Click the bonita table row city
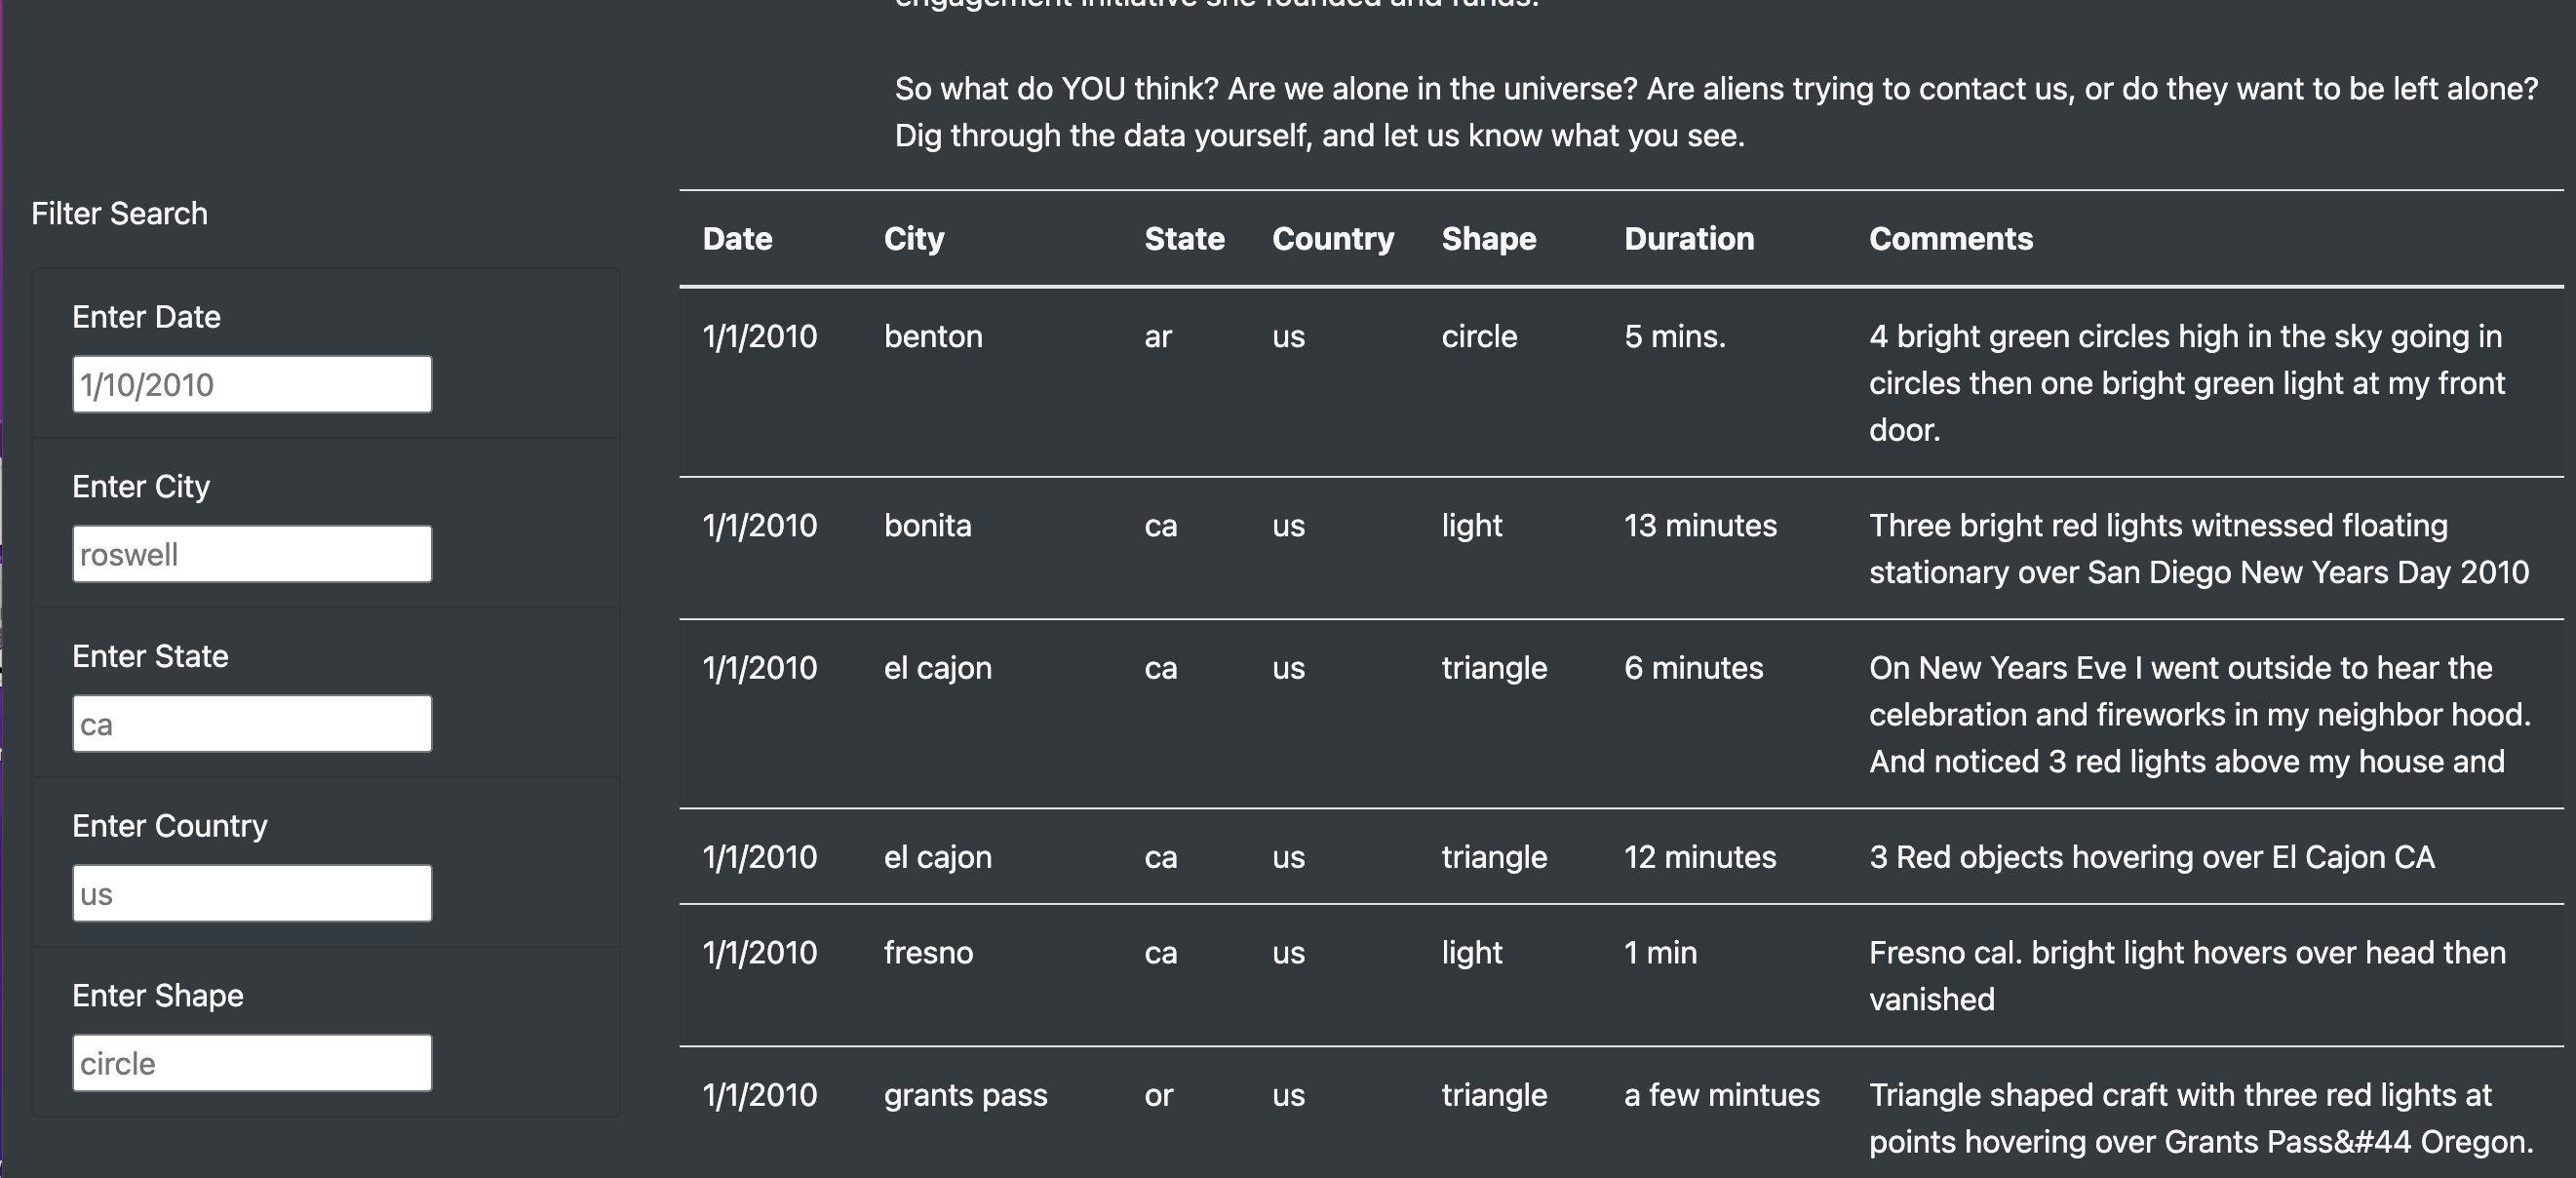 (x=927, y=526)
